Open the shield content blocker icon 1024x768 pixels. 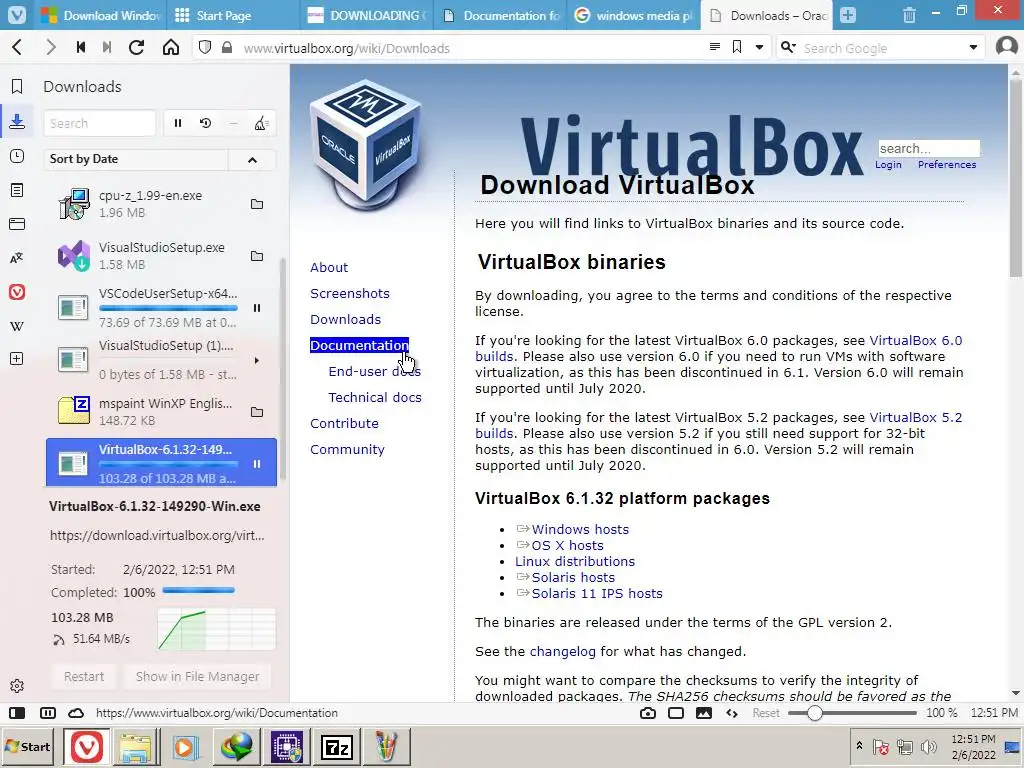205,47
